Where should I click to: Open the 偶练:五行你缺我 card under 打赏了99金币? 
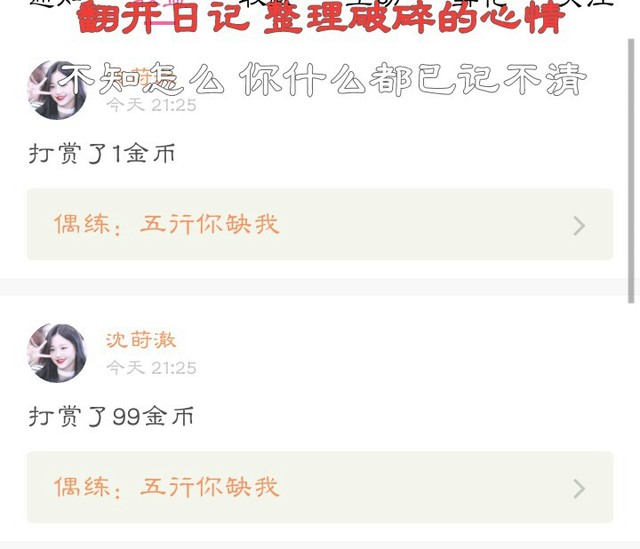(x=320, y=487)
